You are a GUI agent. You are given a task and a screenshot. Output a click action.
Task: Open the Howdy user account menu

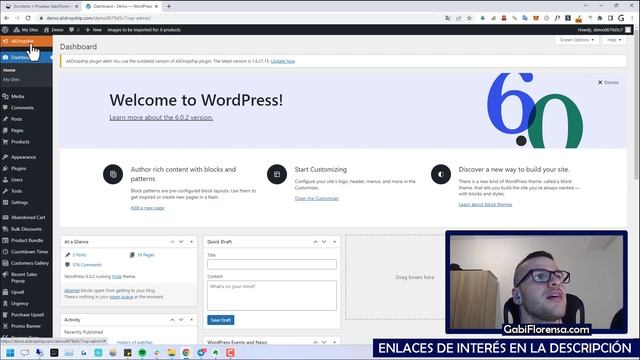pyautogui.click(x=604, y=30)
